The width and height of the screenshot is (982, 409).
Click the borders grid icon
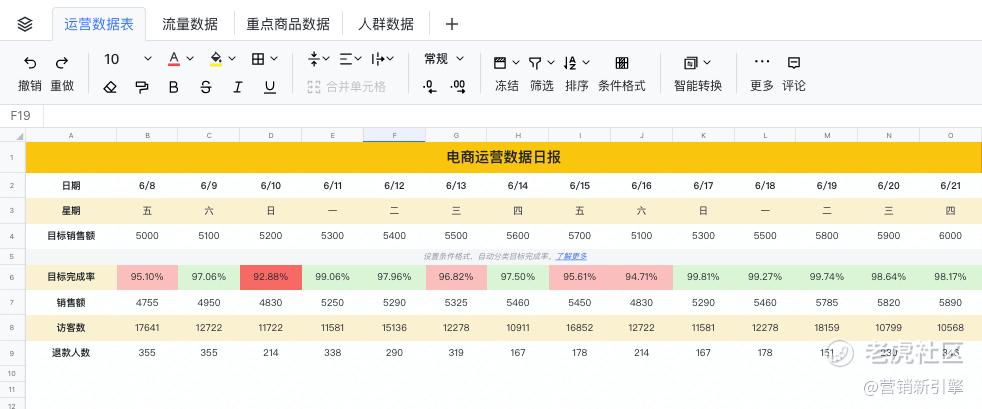coord(257,59)
